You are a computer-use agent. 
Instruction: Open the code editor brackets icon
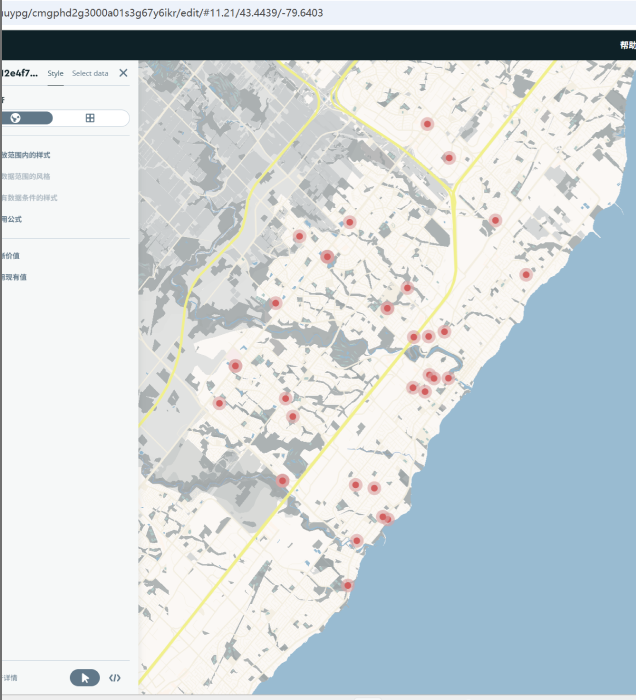tap(115, 678)
